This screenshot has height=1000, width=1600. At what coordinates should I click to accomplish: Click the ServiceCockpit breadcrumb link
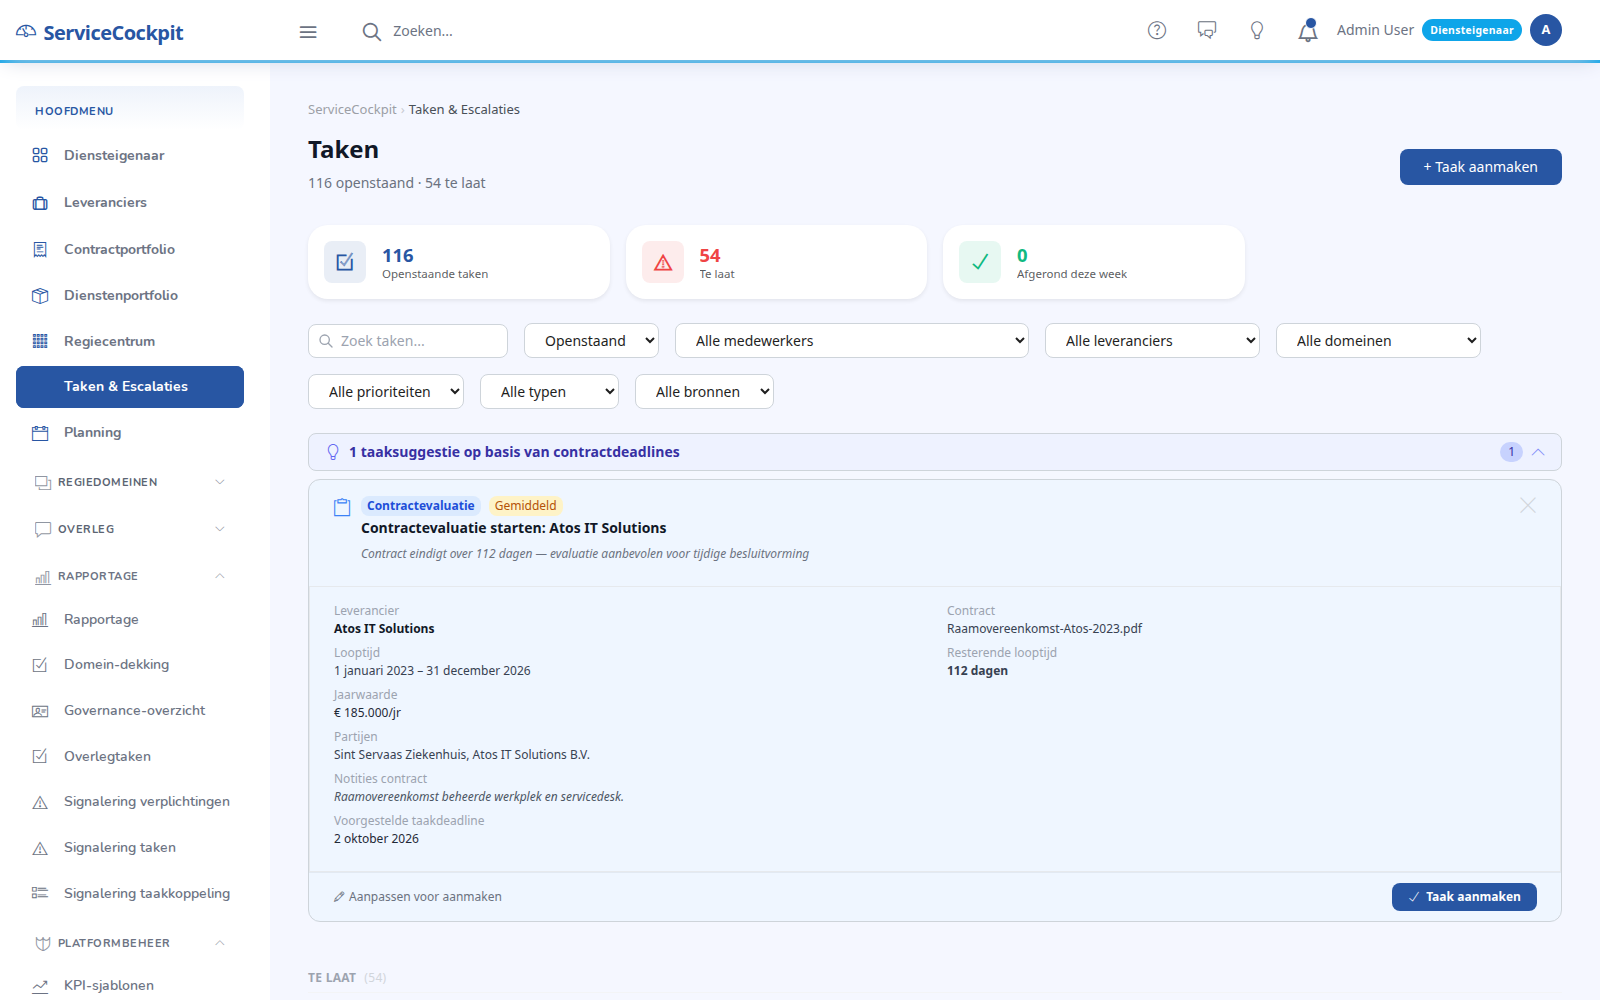[x=352, y=110]
